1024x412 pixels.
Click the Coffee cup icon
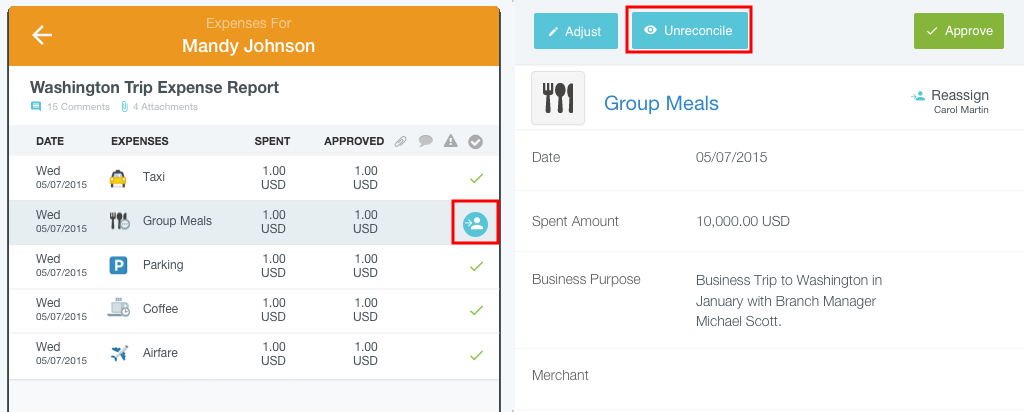pos(118,308)
